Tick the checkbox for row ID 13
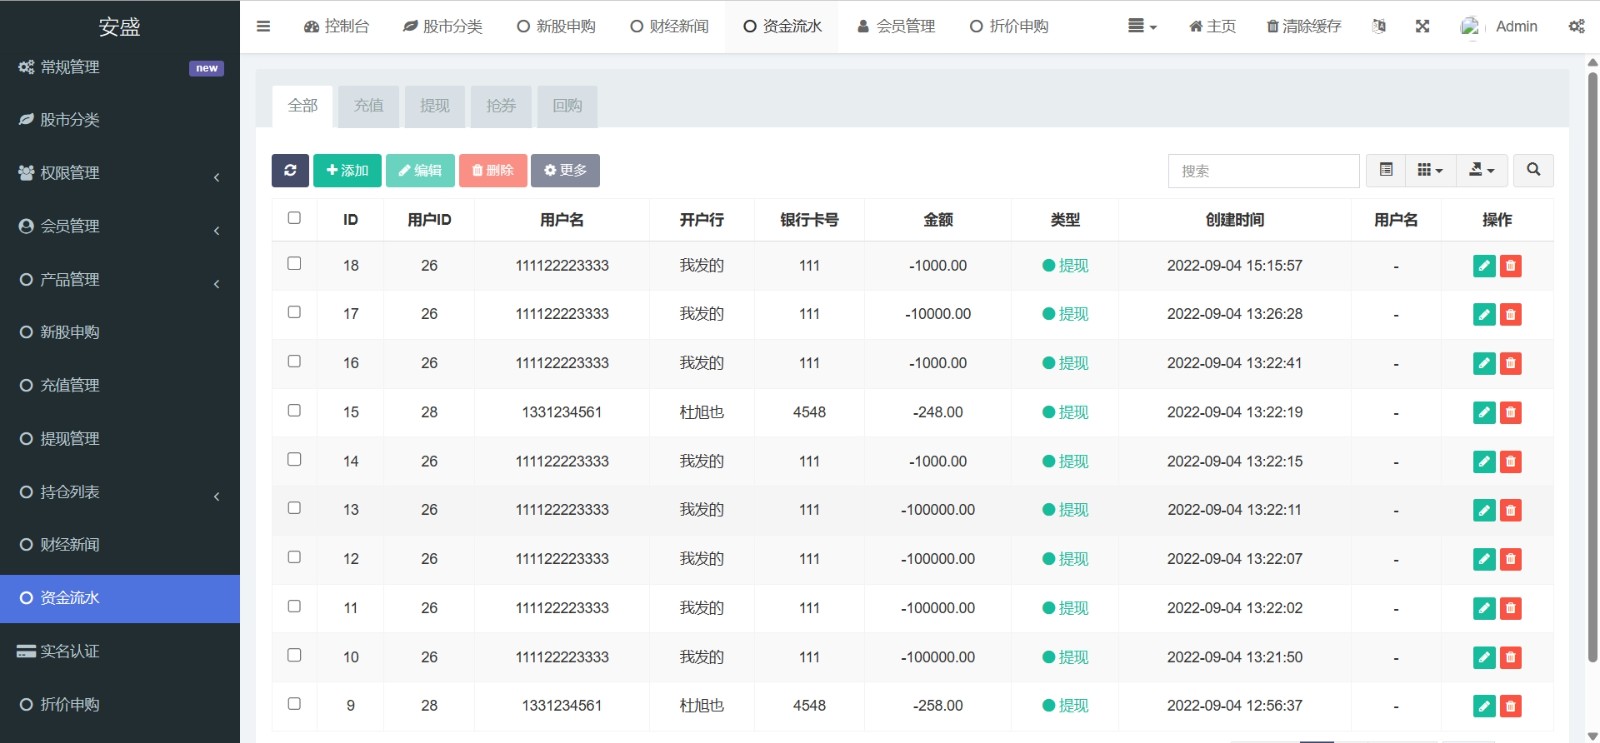 294,508
